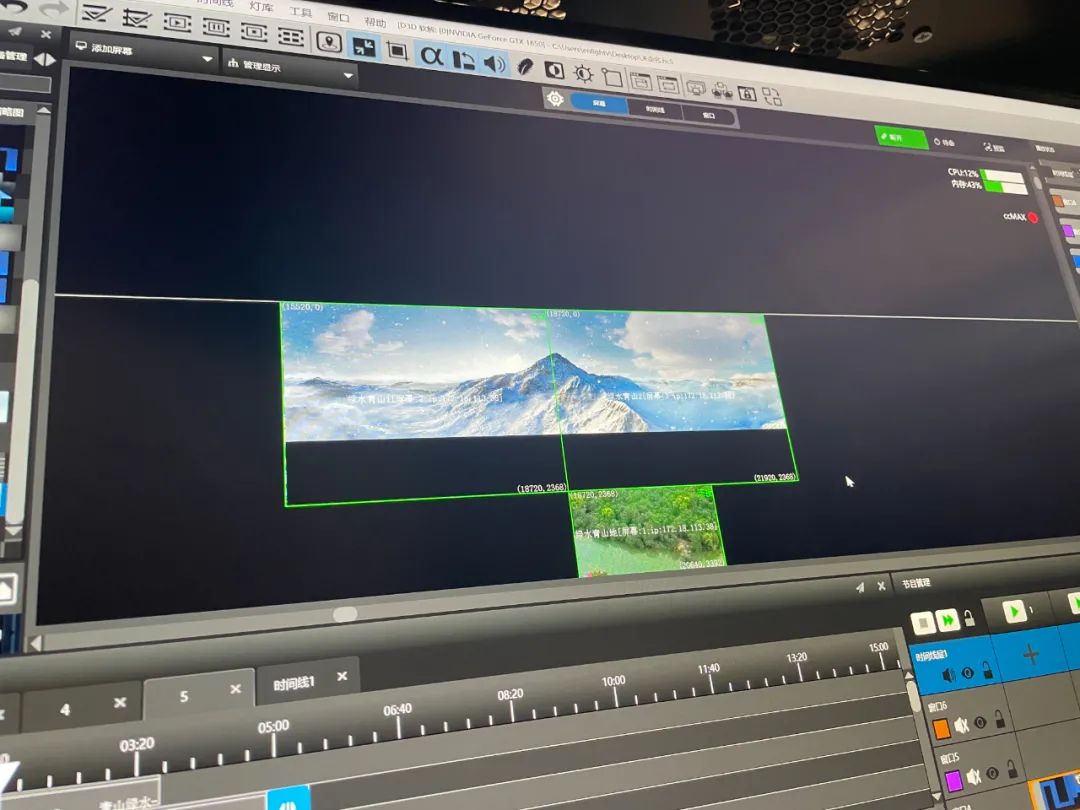
Task: Click the green 断开 connection button
Action: tap(900, 137)
